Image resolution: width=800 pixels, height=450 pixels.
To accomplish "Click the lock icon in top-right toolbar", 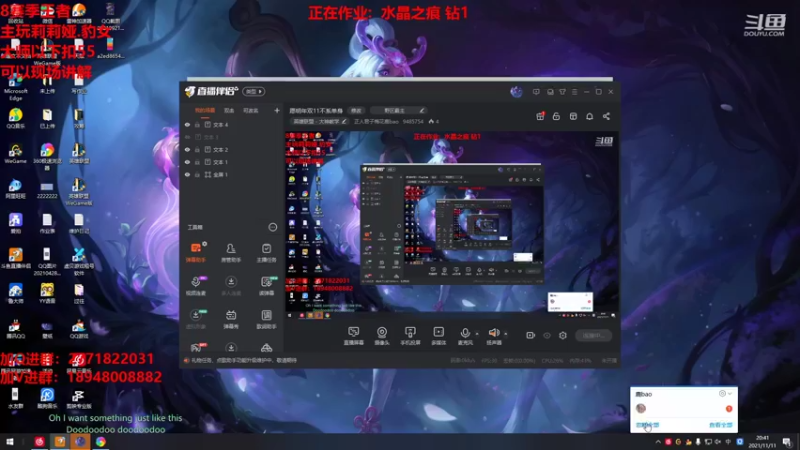I will pos(556,116).
